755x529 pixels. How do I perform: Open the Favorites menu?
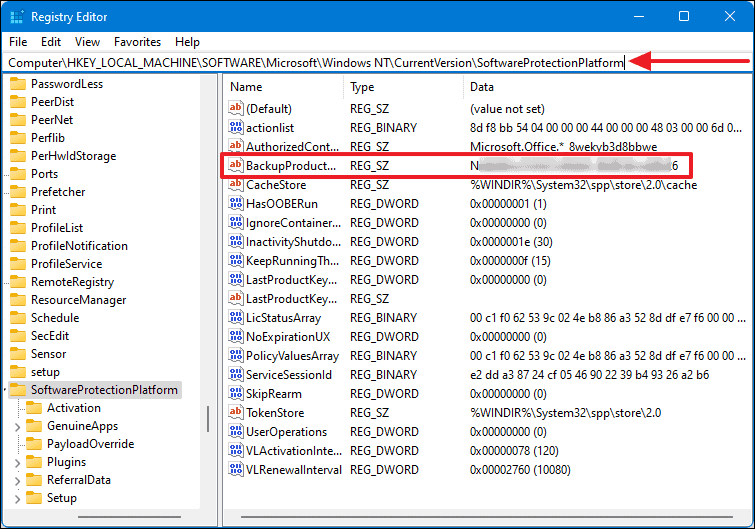point(137,42)
